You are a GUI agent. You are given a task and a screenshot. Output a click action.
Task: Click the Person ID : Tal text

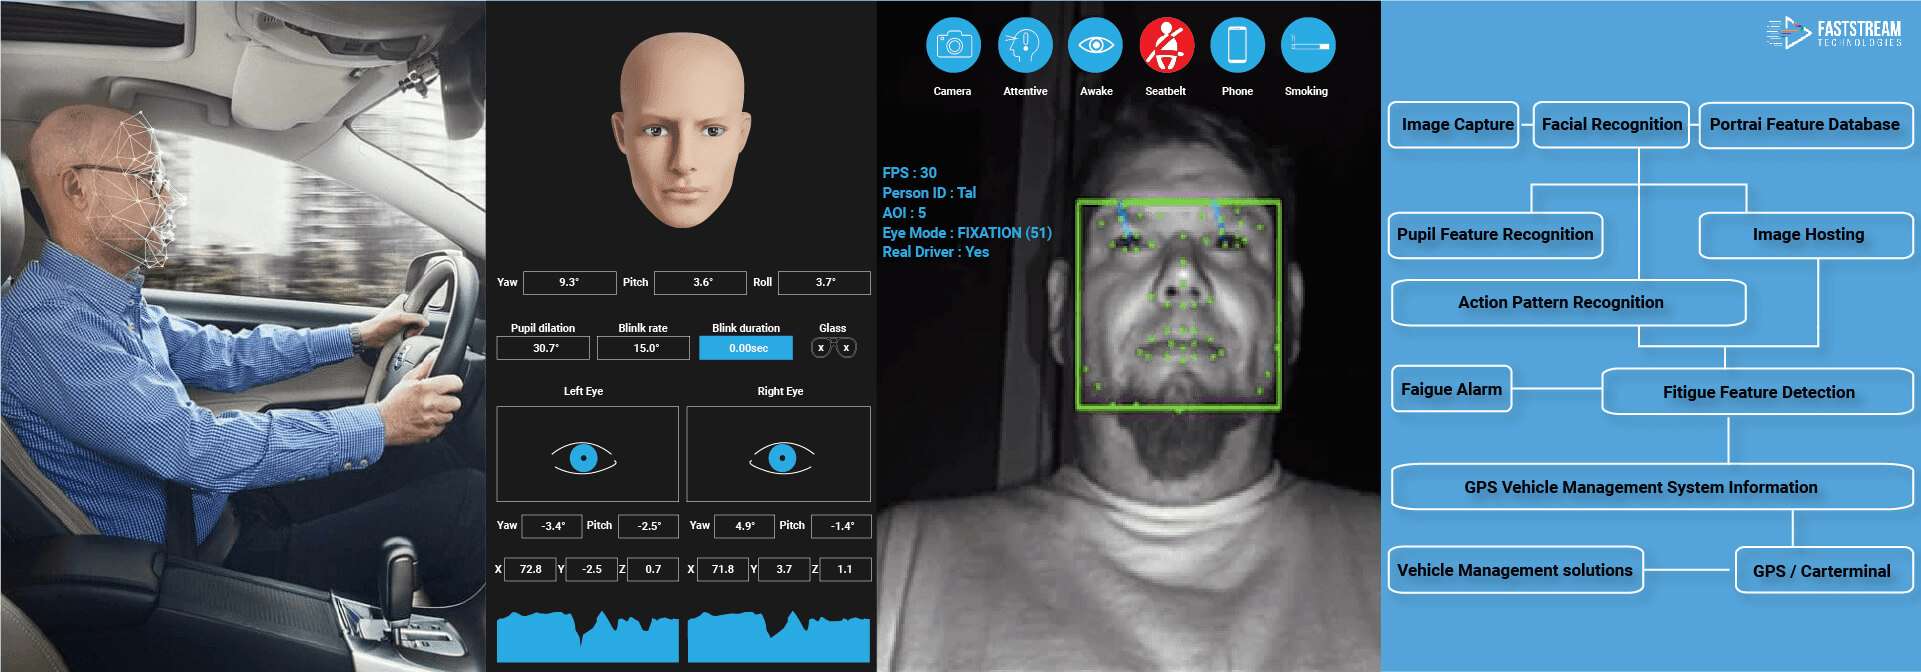929,193
